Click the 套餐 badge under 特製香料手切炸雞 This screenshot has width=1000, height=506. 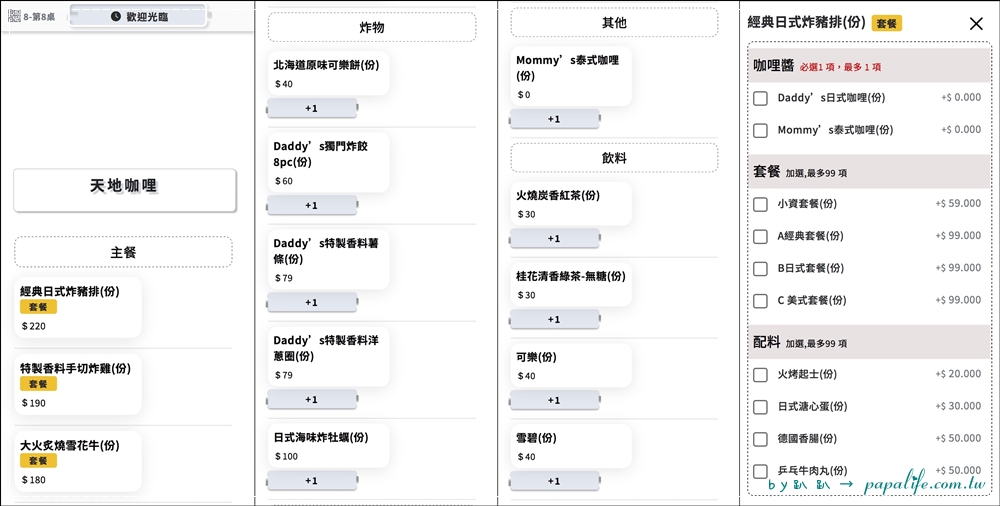[38, 383]
